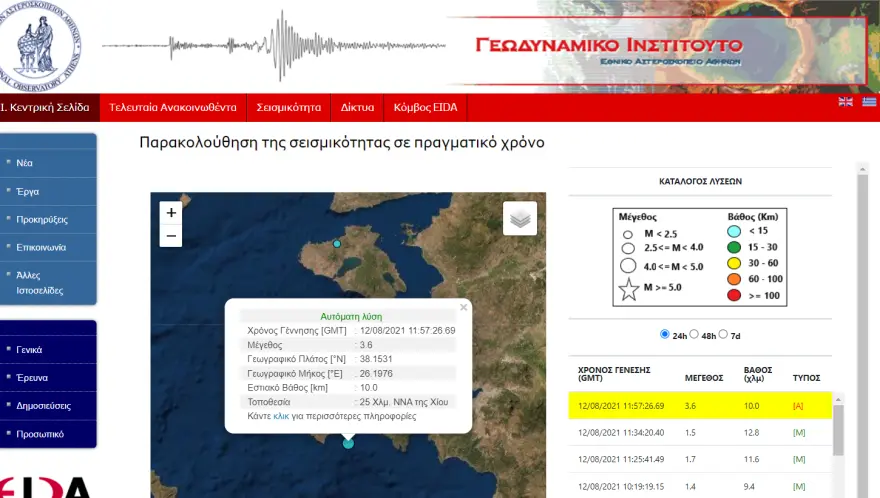The image size is (880, 498).
Task: Open the Σεισμικότητα menu
Action: point(288,107)
